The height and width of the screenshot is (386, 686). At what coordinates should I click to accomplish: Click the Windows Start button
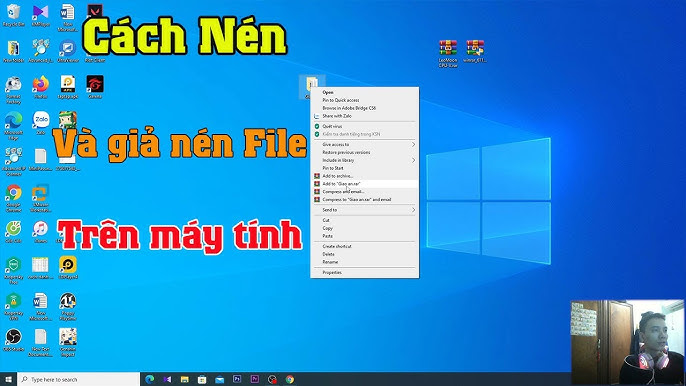click(x=8, y=379)
